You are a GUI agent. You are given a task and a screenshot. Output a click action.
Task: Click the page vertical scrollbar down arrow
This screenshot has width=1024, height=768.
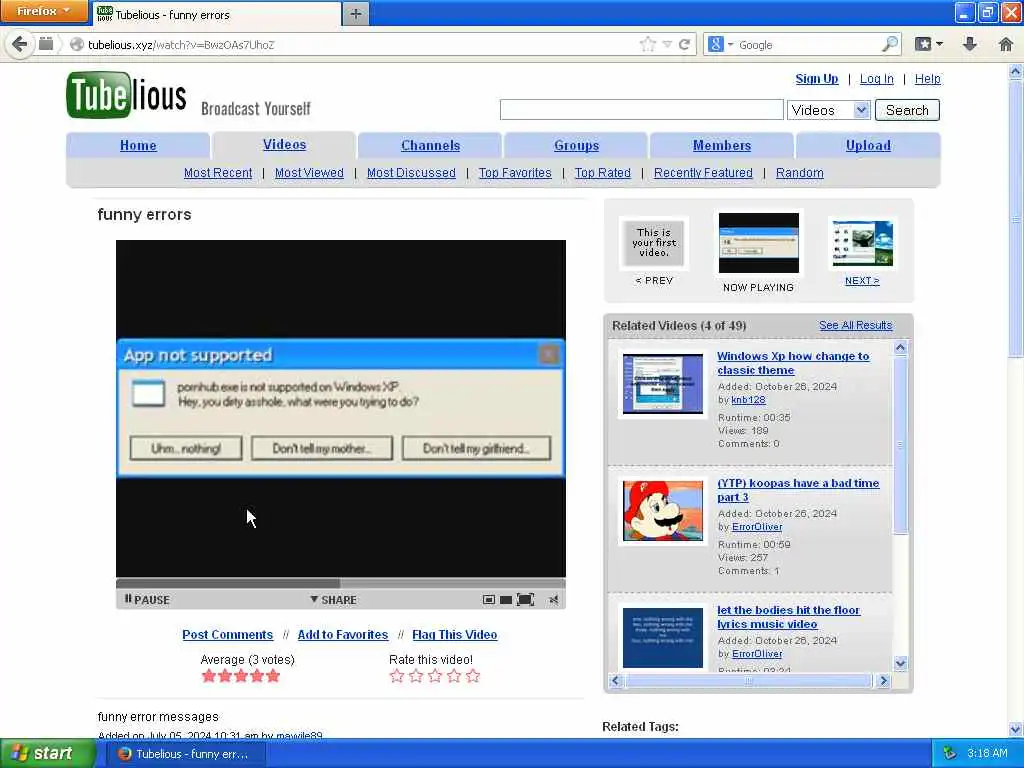[1016, 729]
